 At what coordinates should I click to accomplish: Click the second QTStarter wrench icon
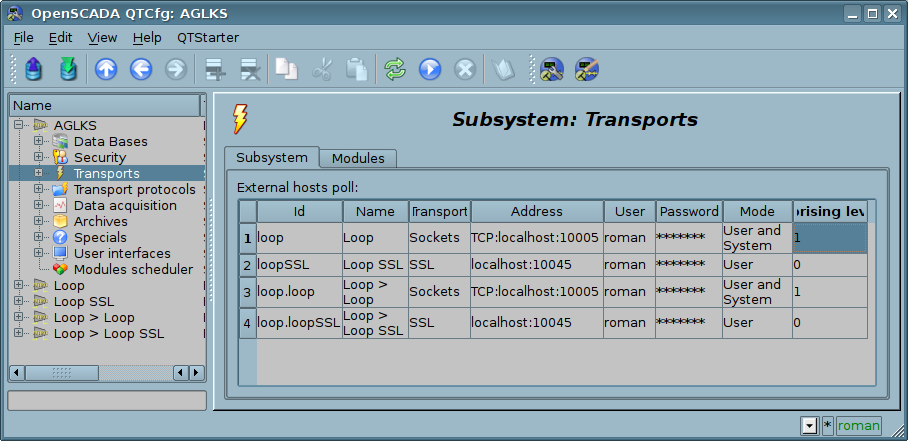587,69
